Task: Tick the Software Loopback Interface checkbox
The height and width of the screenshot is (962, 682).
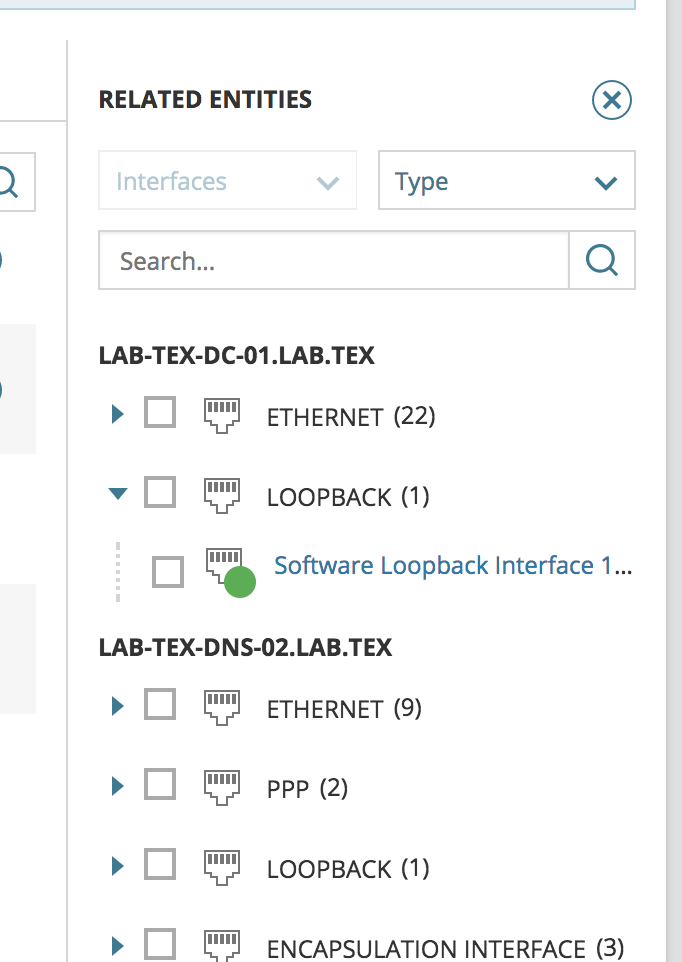Action: [x=167, y=572]
